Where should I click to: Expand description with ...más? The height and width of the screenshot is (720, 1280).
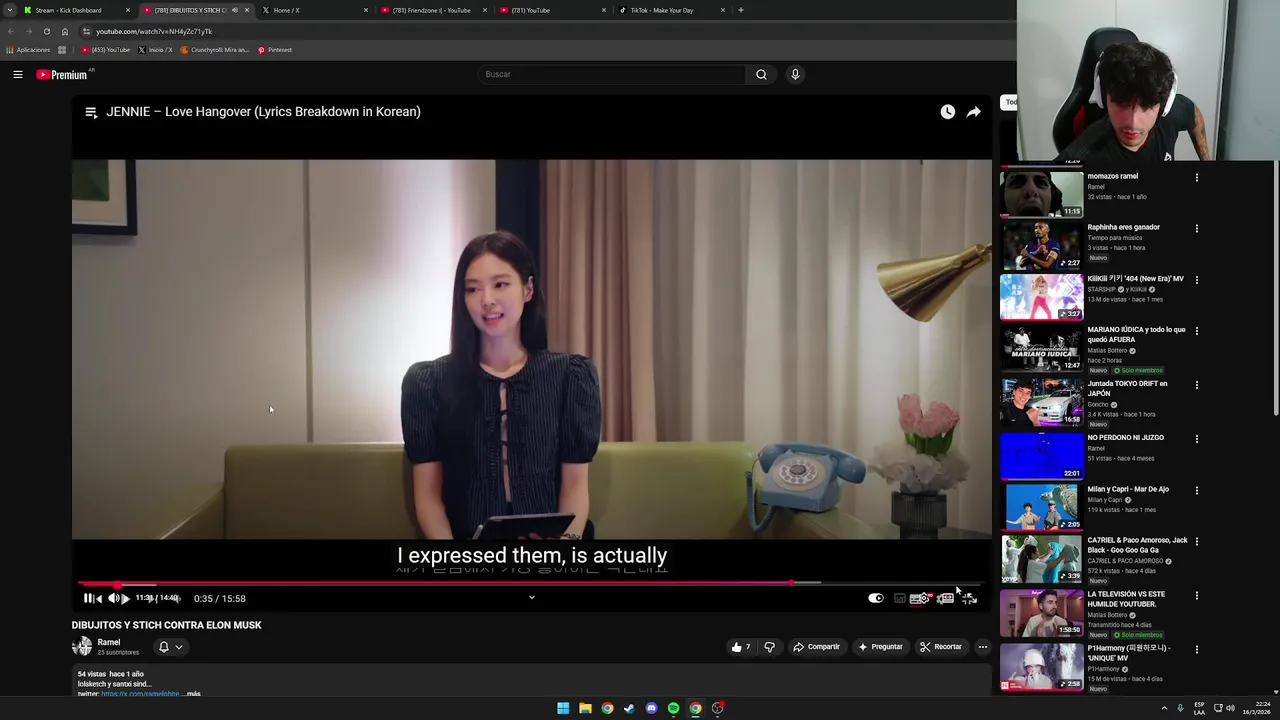[x=192, y=694]
